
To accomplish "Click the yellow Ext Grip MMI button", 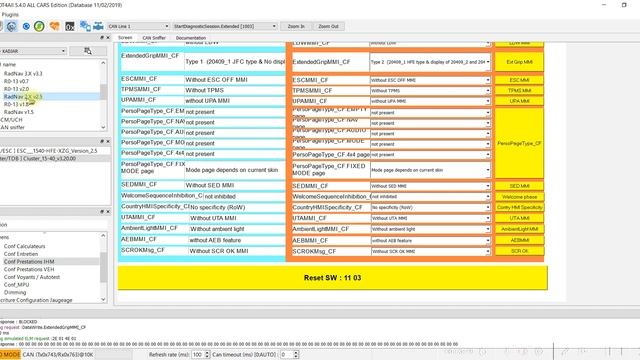I will tap(519, 62).
